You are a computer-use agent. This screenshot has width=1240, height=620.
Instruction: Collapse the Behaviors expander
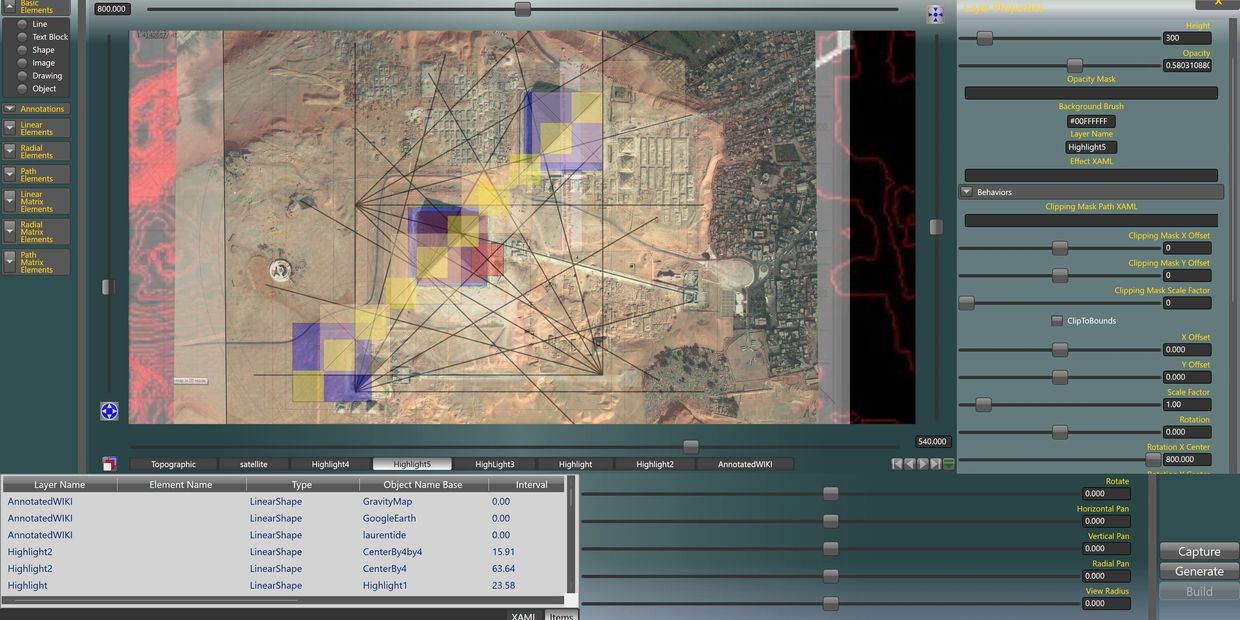[x=967, y=192]
